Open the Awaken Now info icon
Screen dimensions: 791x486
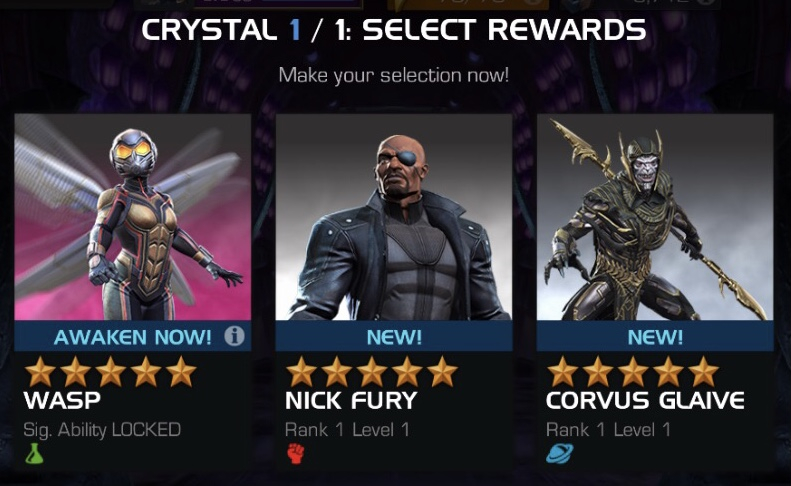tap(234, 336)
